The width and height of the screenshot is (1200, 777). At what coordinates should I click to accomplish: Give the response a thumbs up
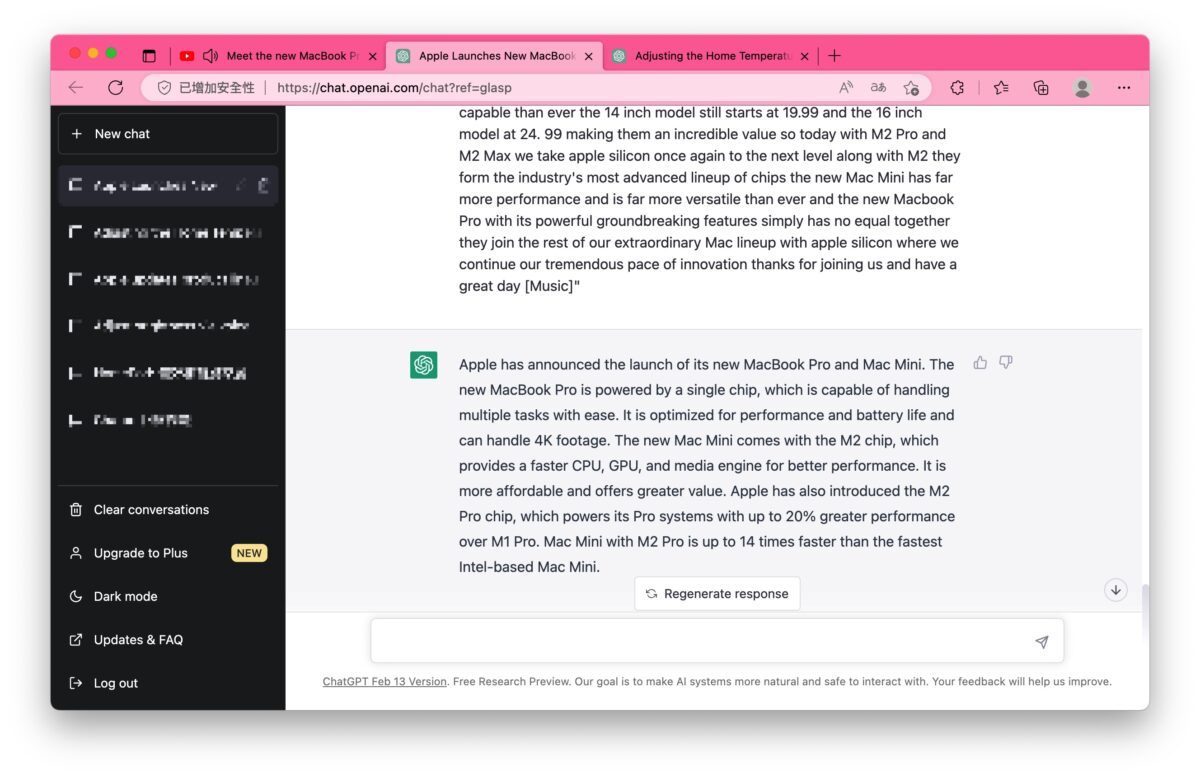pos(980,363)
